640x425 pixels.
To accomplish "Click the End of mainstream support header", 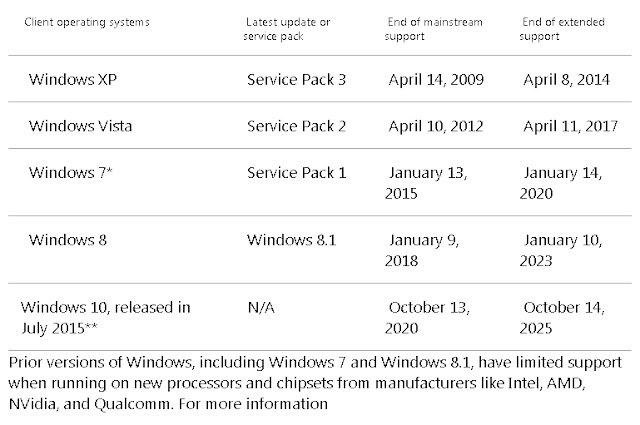I will tap(433, 29).
